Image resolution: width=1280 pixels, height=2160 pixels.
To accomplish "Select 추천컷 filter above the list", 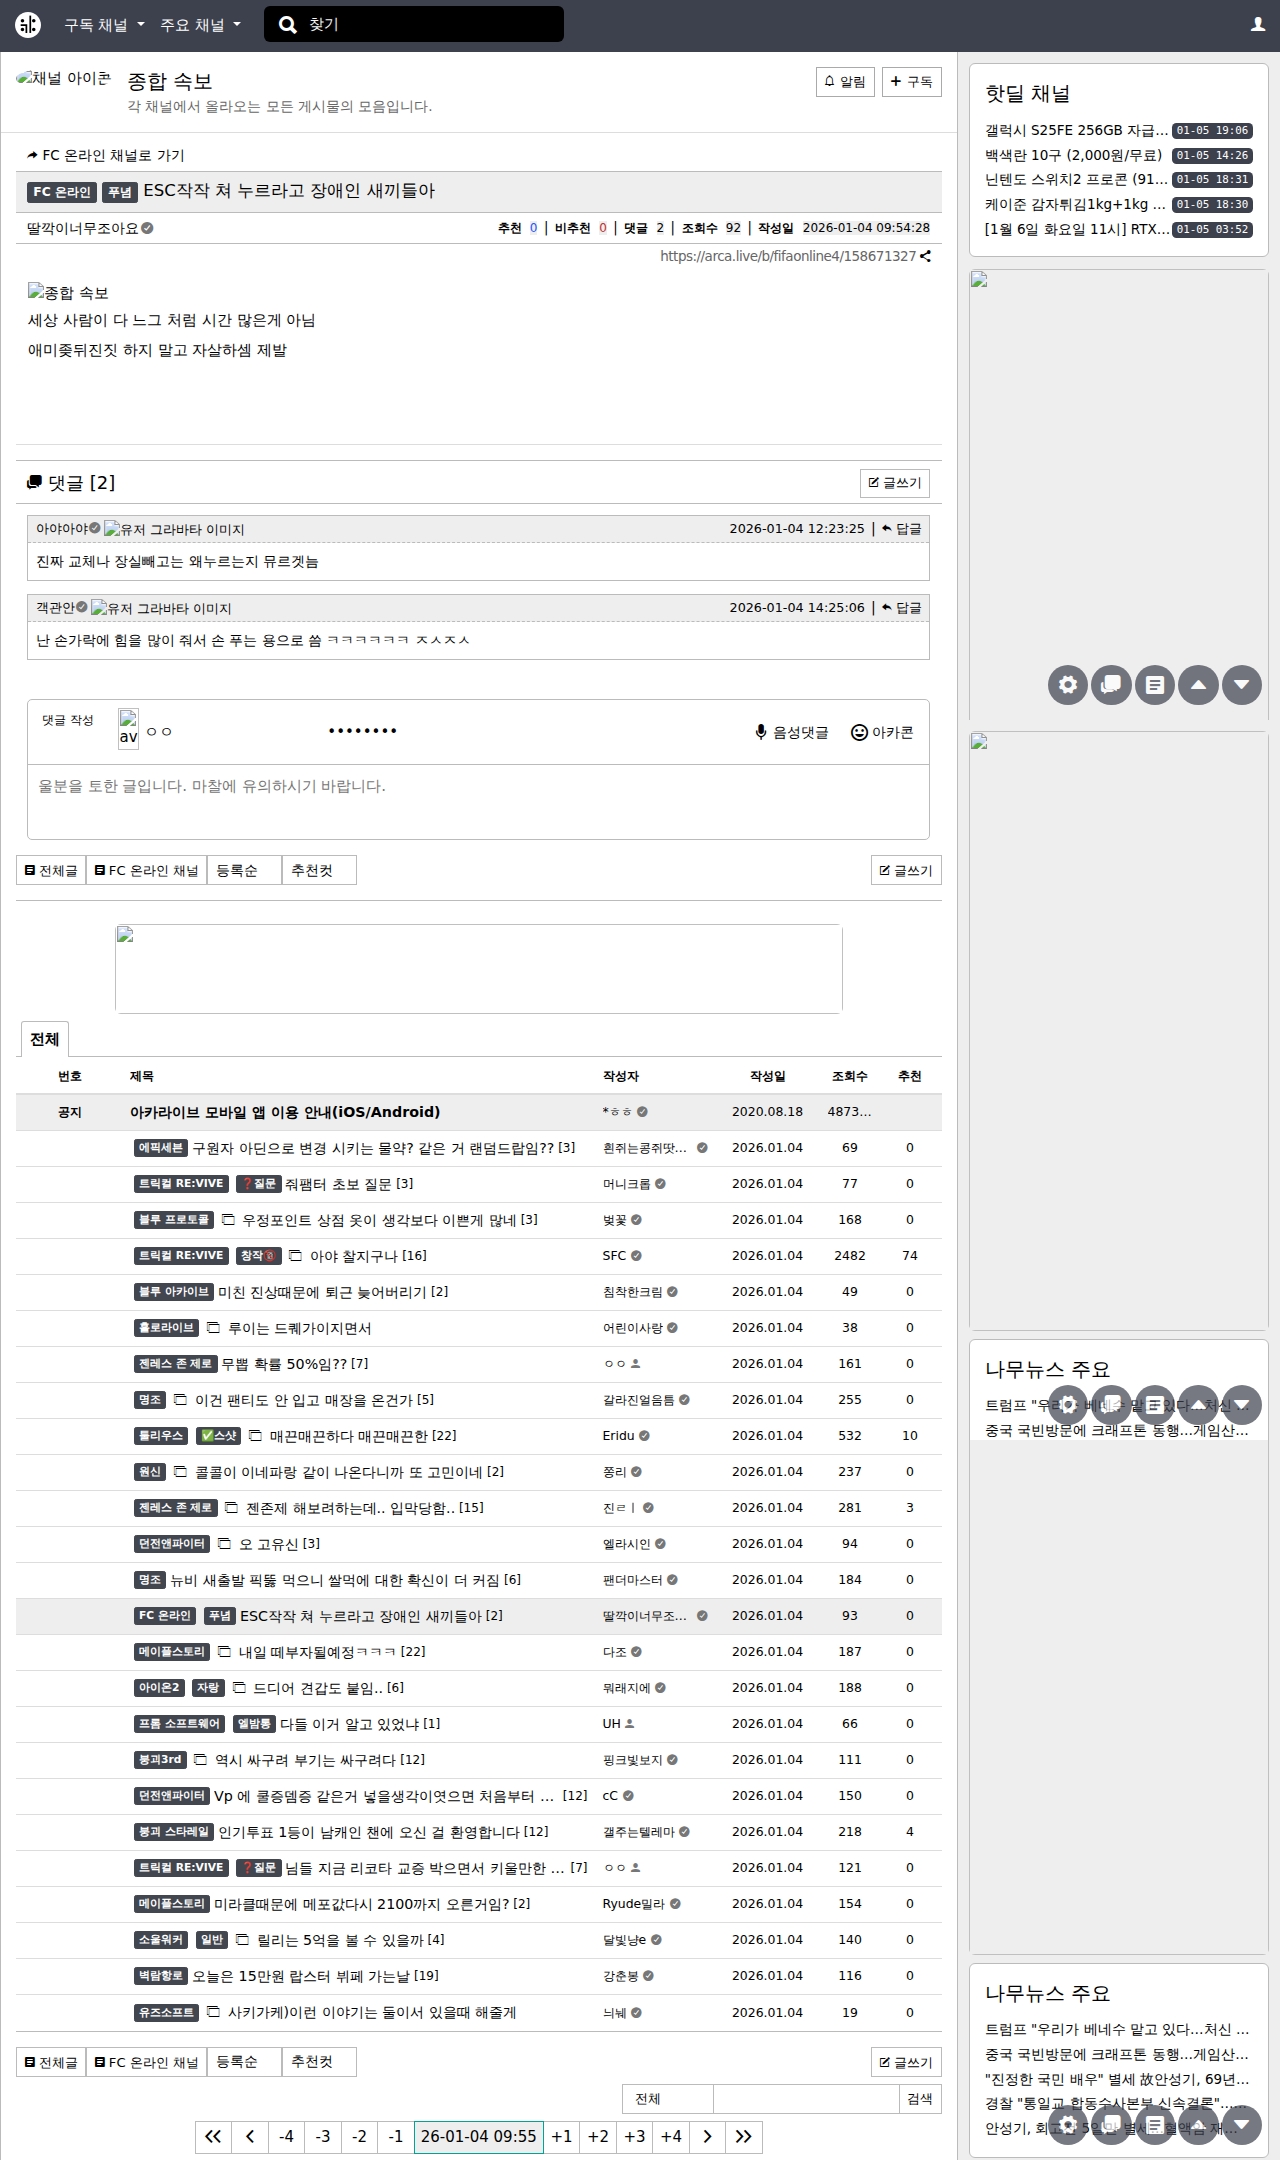I will tap(319, 871).
